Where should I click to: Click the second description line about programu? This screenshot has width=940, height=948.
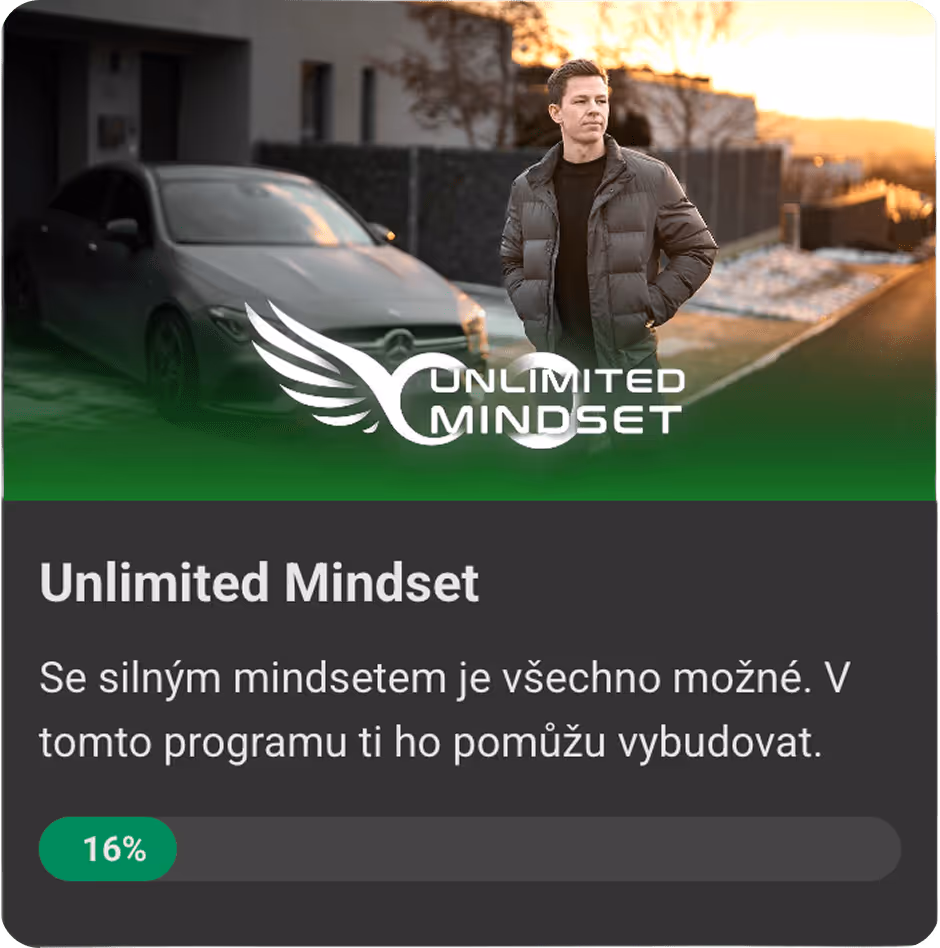click(430, 742)
